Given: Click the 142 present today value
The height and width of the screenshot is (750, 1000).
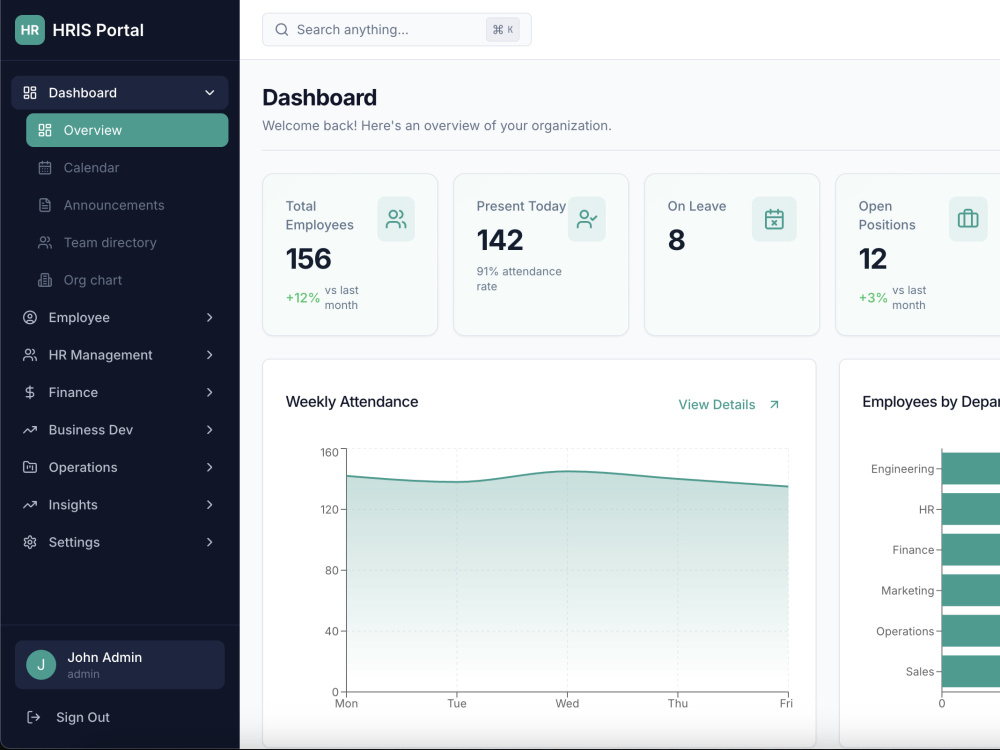Looking at the screenshot, I should 500,240.
